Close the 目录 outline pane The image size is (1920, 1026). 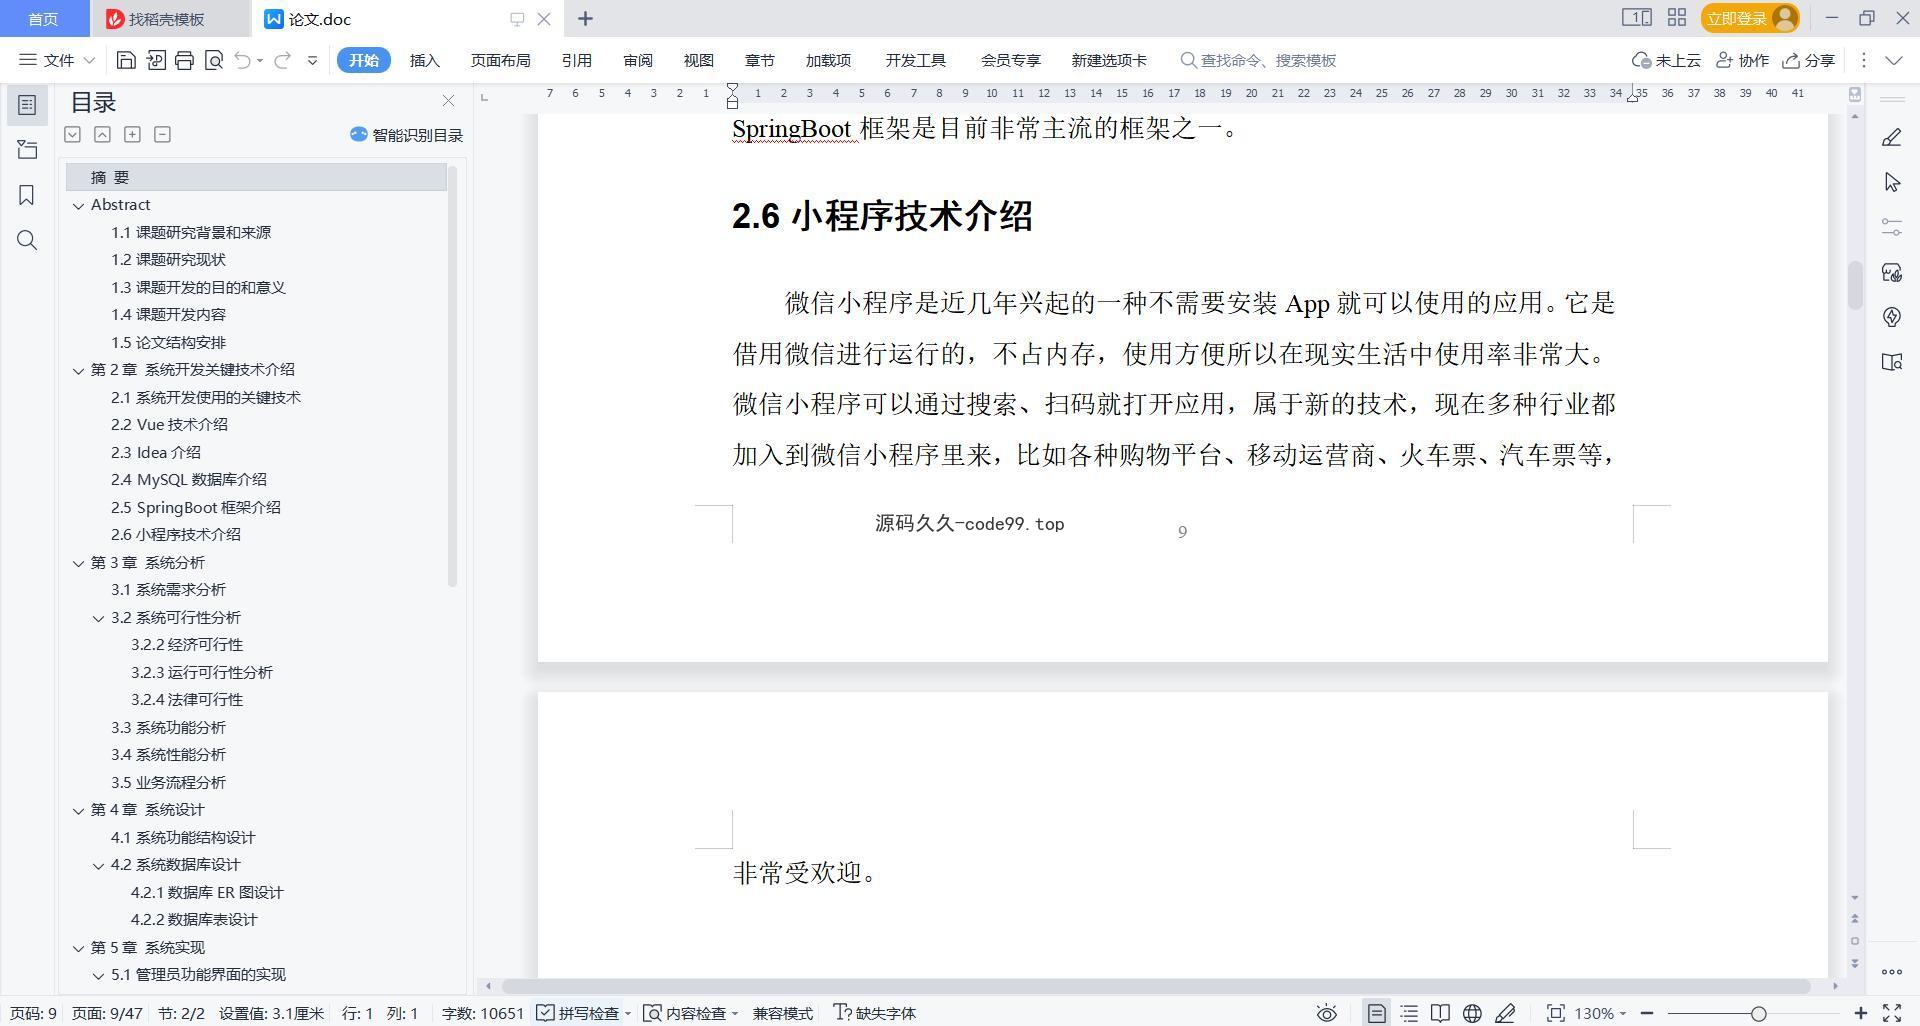click(x=448, y=101)
